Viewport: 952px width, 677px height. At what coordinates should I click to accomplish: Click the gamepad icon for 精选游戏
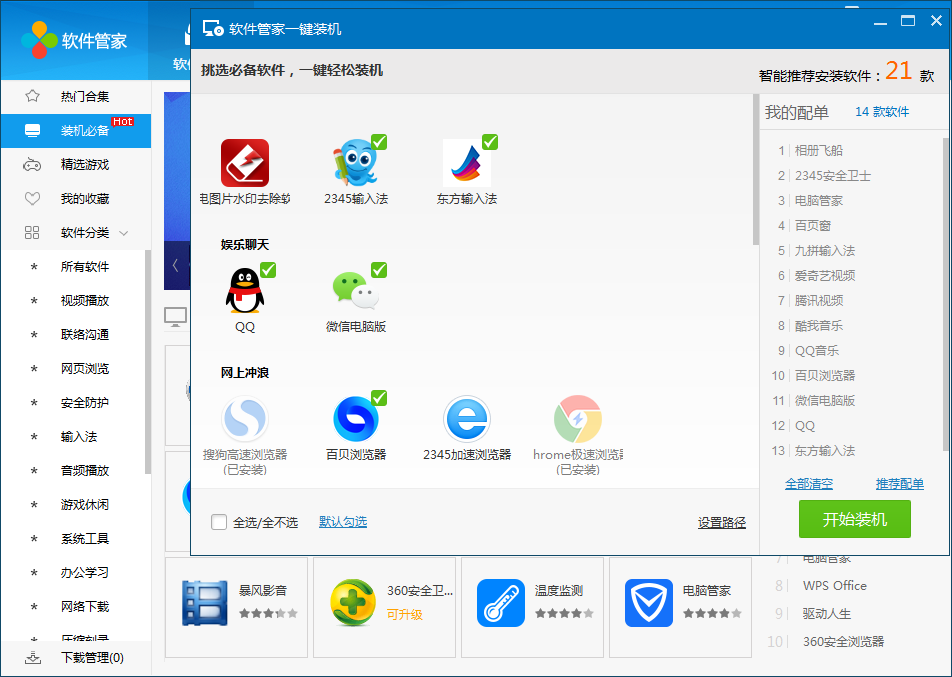[32, 165]
